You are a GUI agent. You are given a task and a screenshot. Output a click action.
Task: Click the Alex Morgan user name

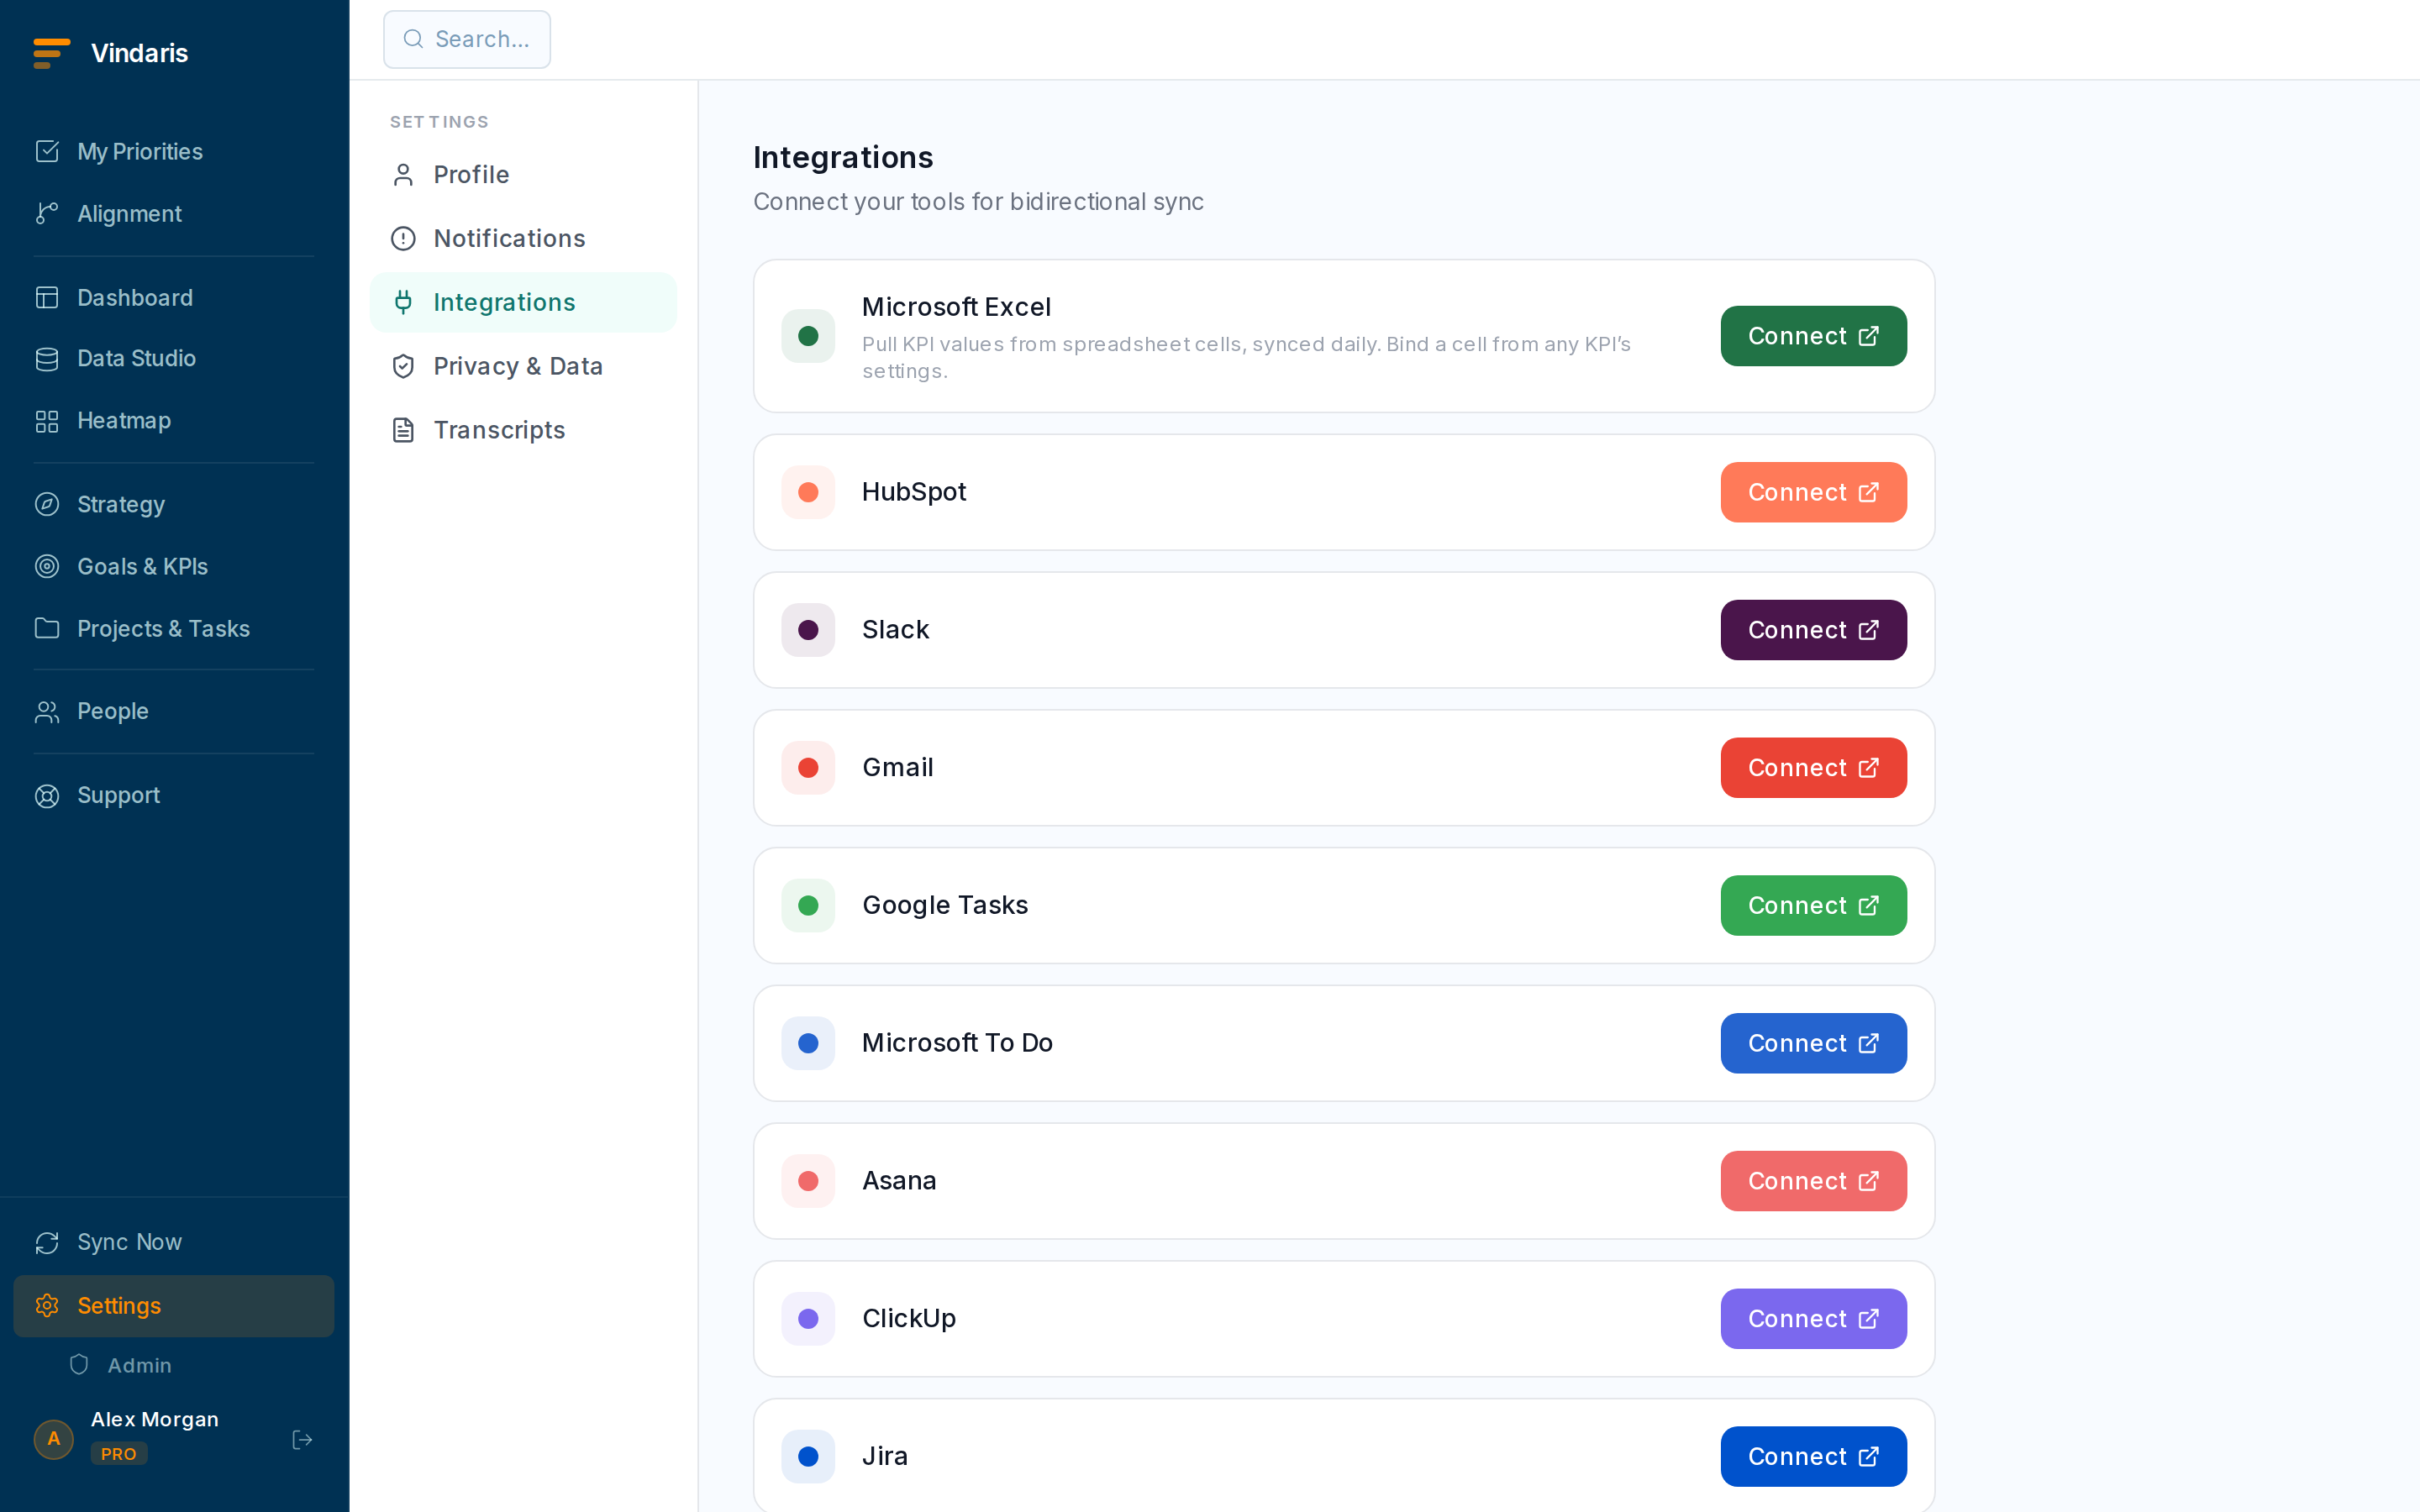tap(155, 1420)
